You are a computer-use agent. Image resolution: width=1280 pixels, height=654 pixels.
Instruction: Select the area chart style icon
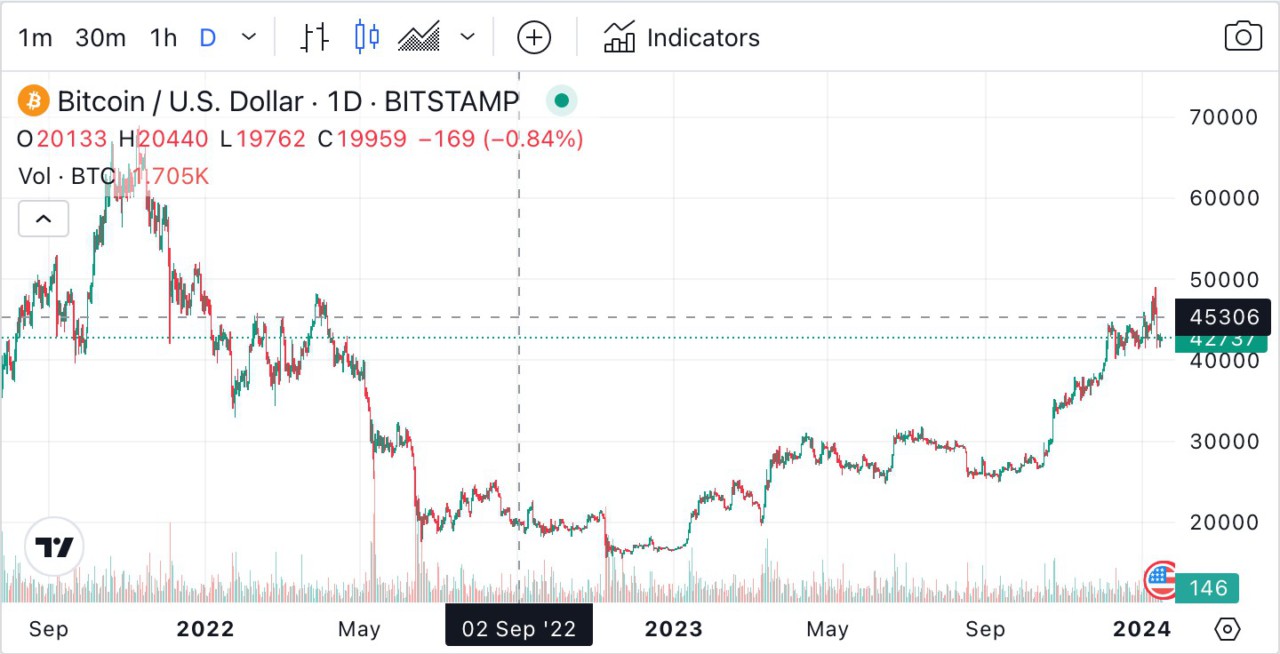click(419, 37)
